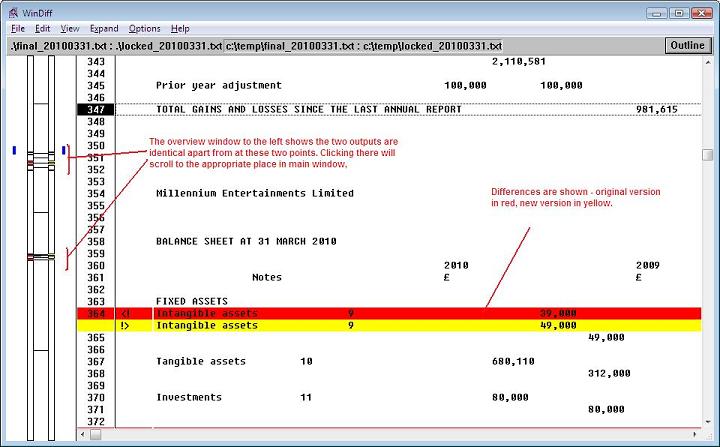The image size is (720, 447).
Task: Click the 'Investments' line
Action: (189, 397)
